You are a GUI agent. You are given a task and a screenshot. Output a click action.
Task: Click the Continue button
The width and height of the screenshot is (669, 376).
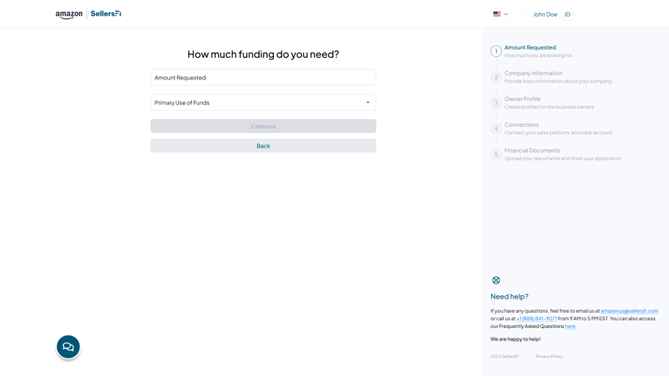pyautogui.click(x=263, y=126)
